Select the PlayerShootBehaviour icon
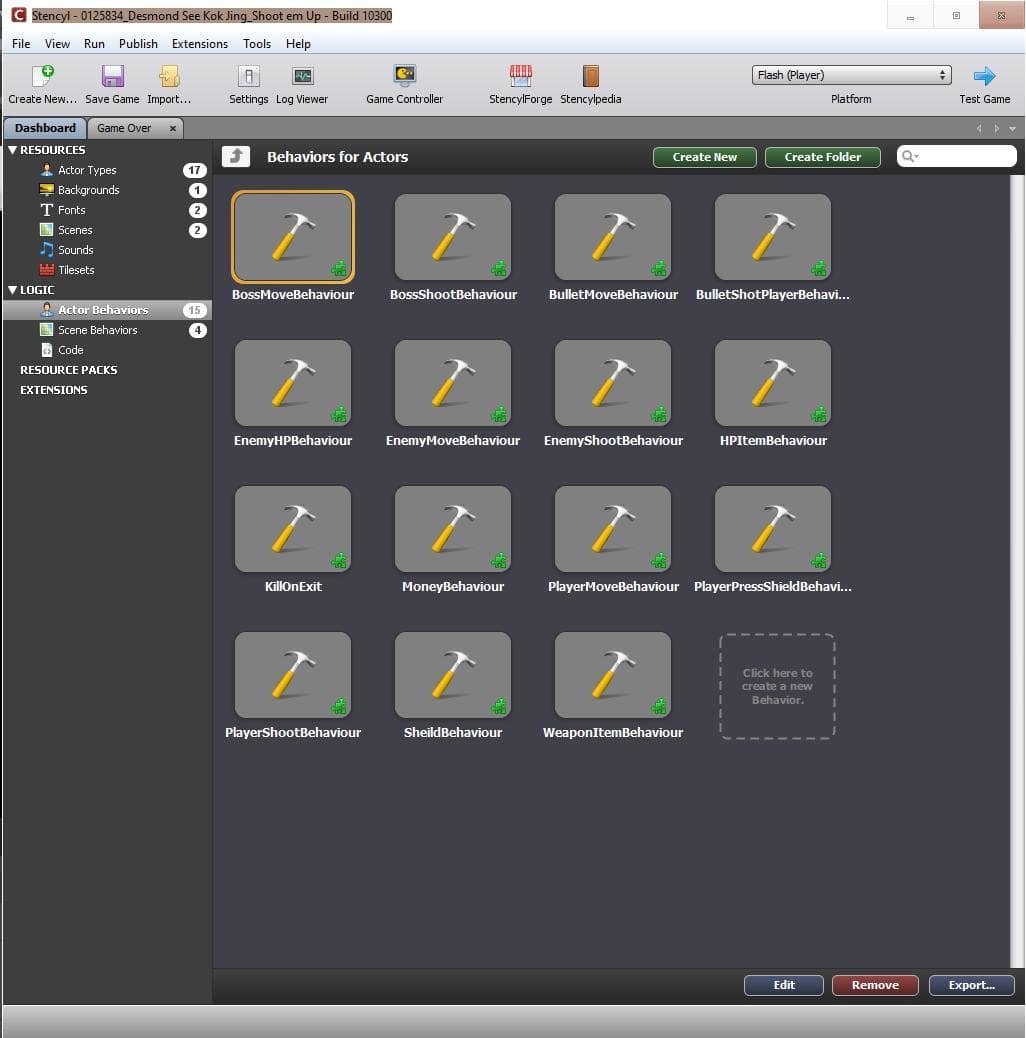Image resolution: width=1026 pixels, height=1038 pixels. click(x=293, y=675)
